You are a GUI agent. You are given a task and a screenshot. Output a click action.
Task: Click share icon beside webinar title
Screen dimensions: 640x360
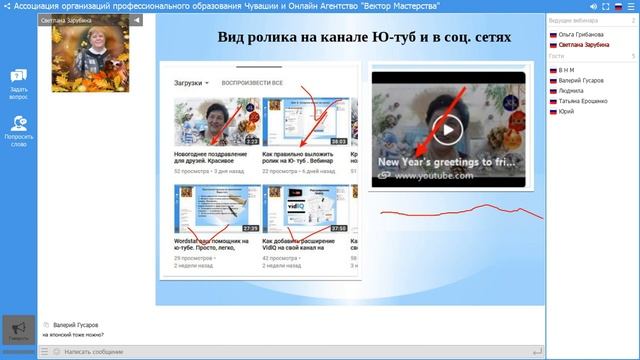click(x=7, y=6)
